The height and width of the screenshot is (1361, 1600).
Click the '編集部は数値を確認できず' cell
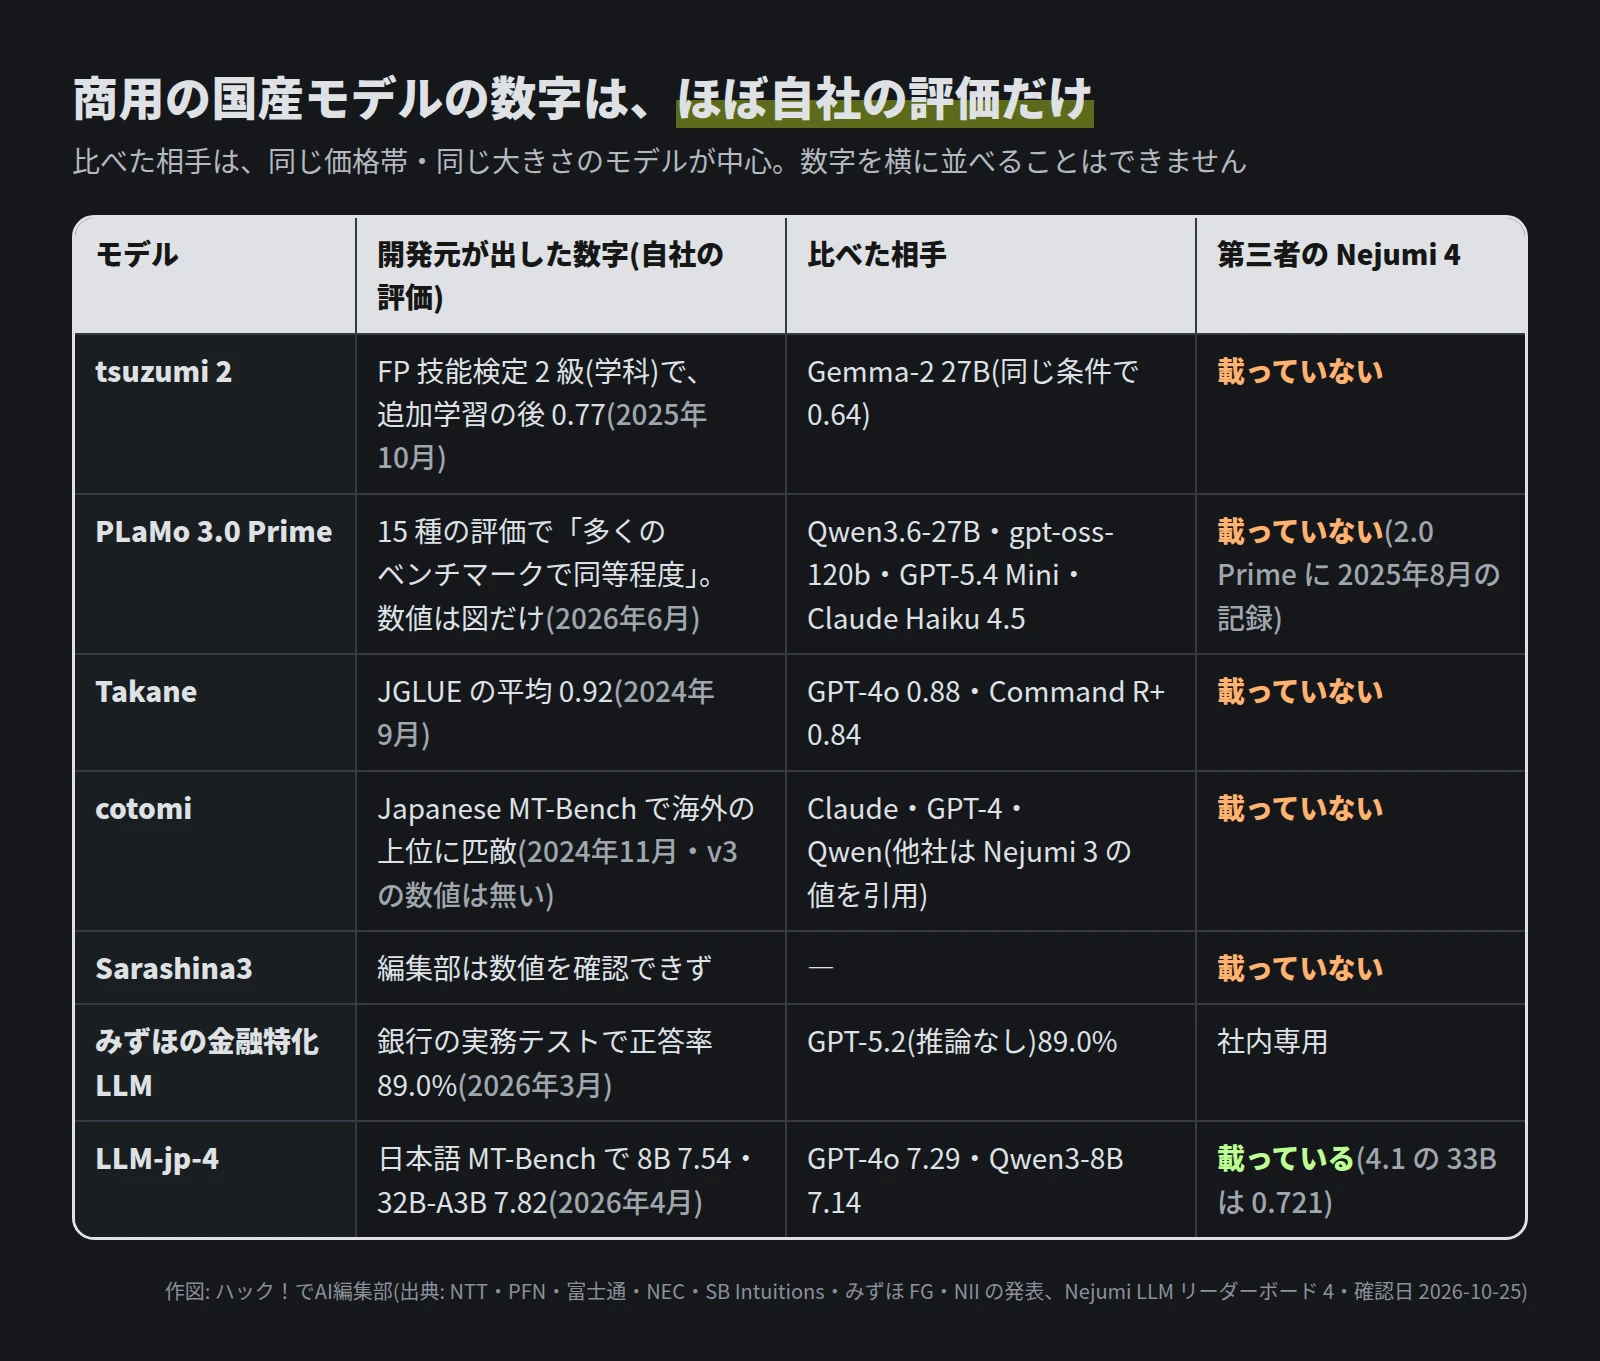tap(571, 968)
